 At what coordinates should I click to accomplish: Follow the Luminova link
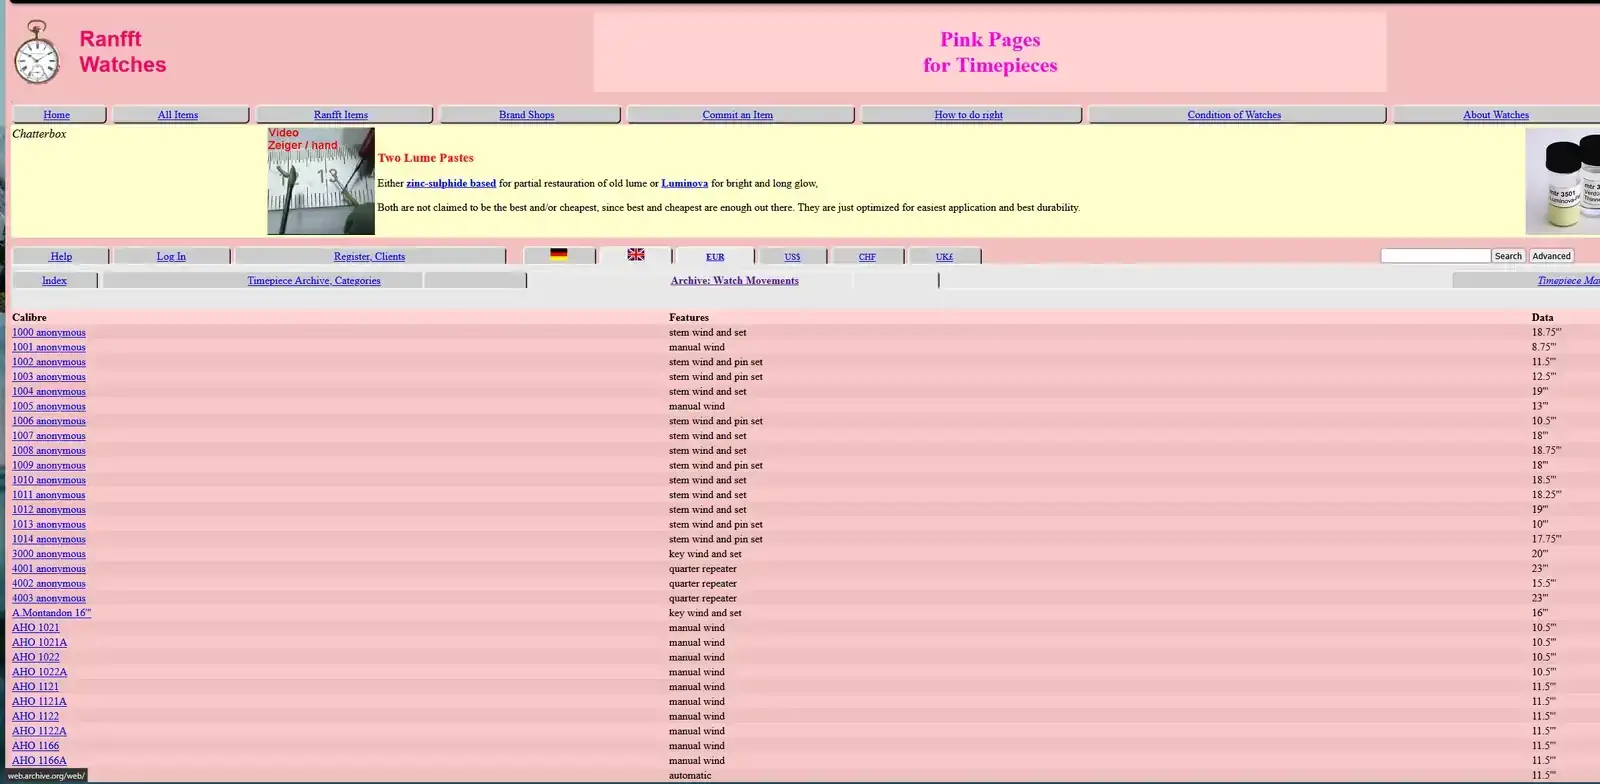[x=685, y=183]
